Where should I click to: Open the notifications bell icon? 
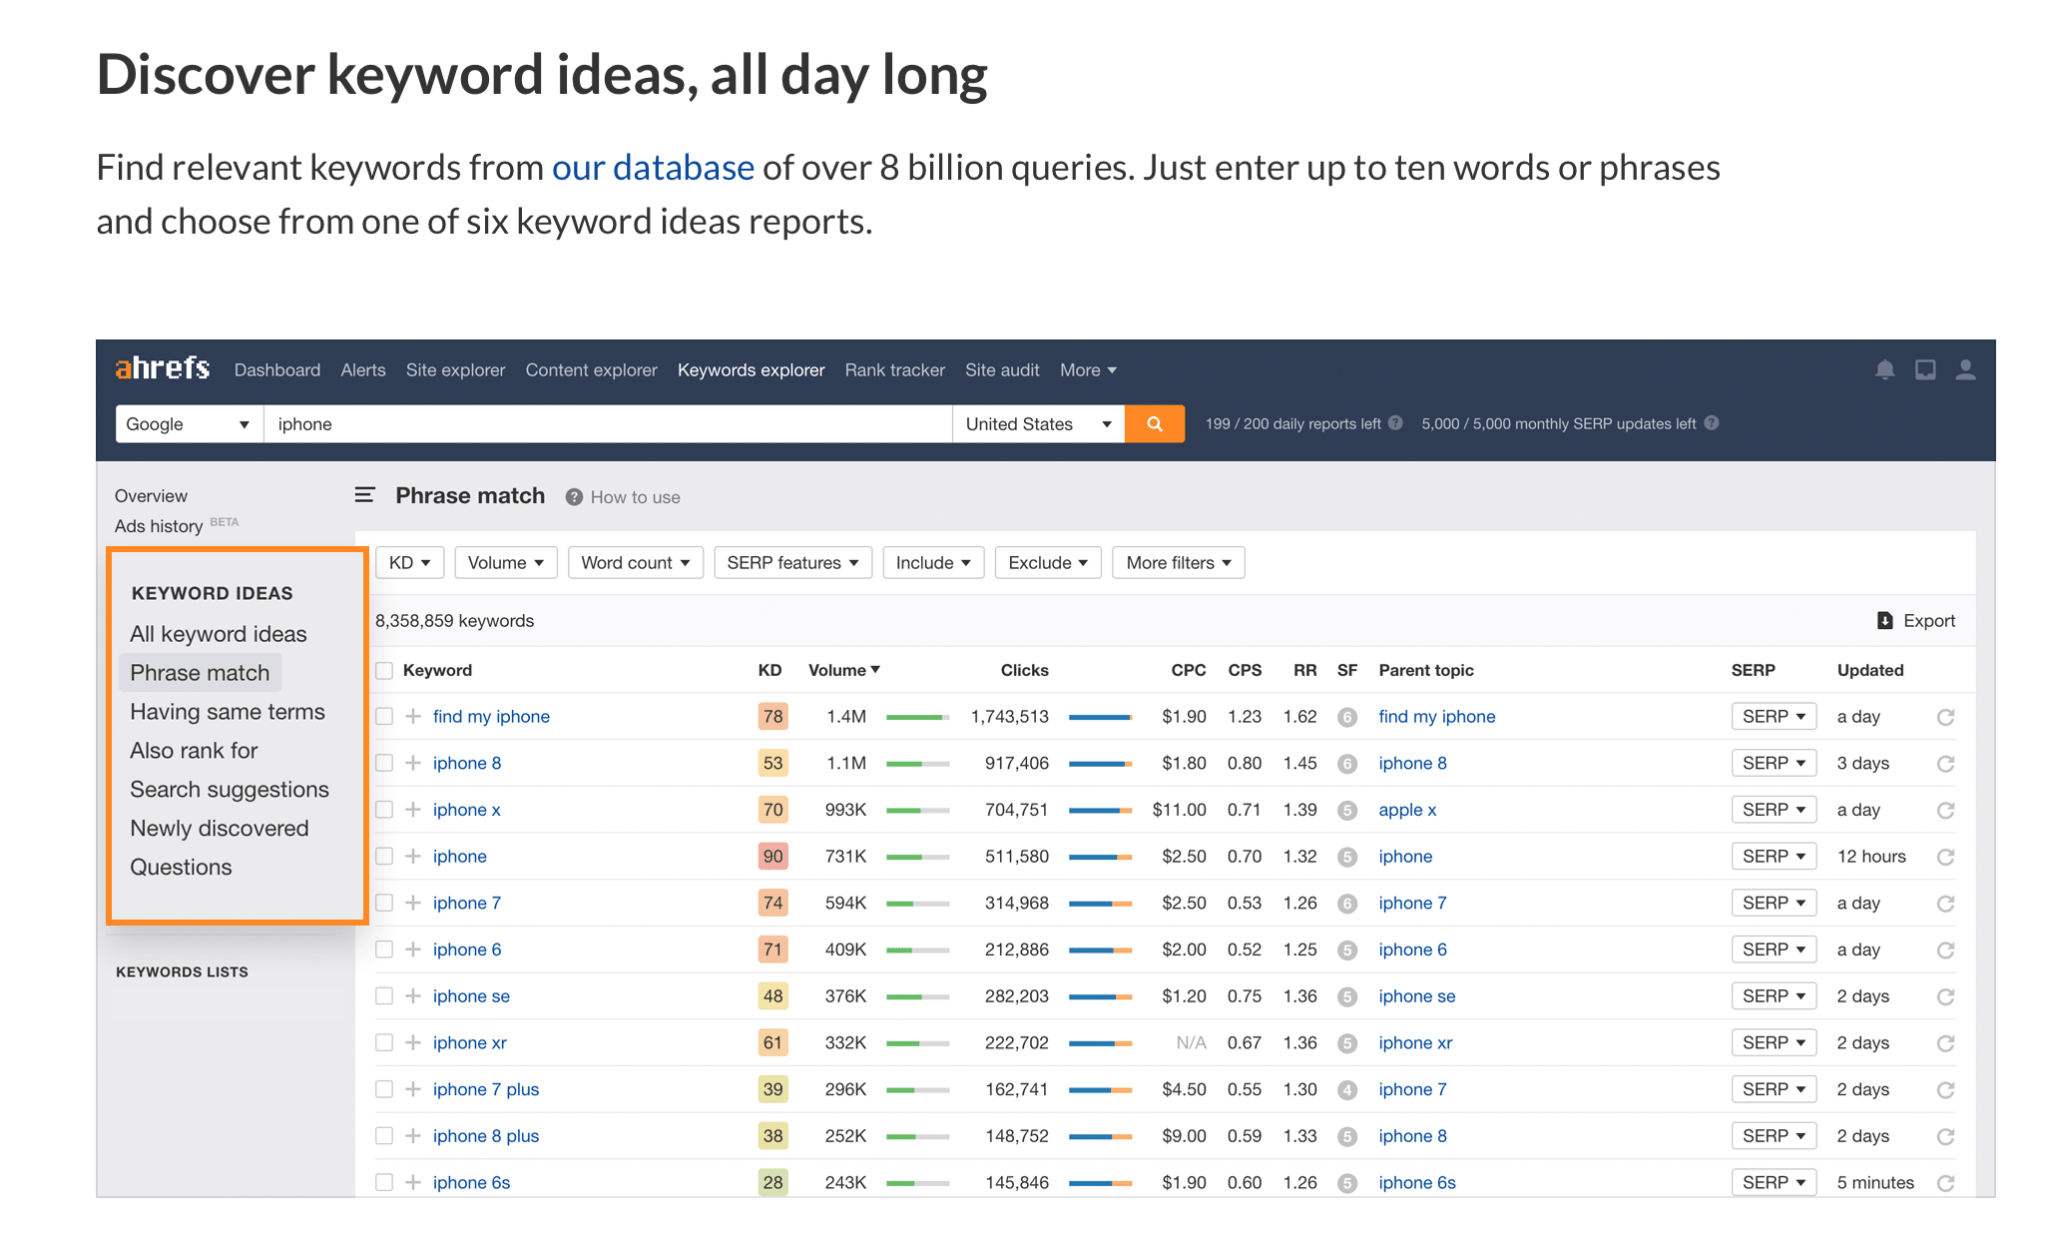(1884, 370)
